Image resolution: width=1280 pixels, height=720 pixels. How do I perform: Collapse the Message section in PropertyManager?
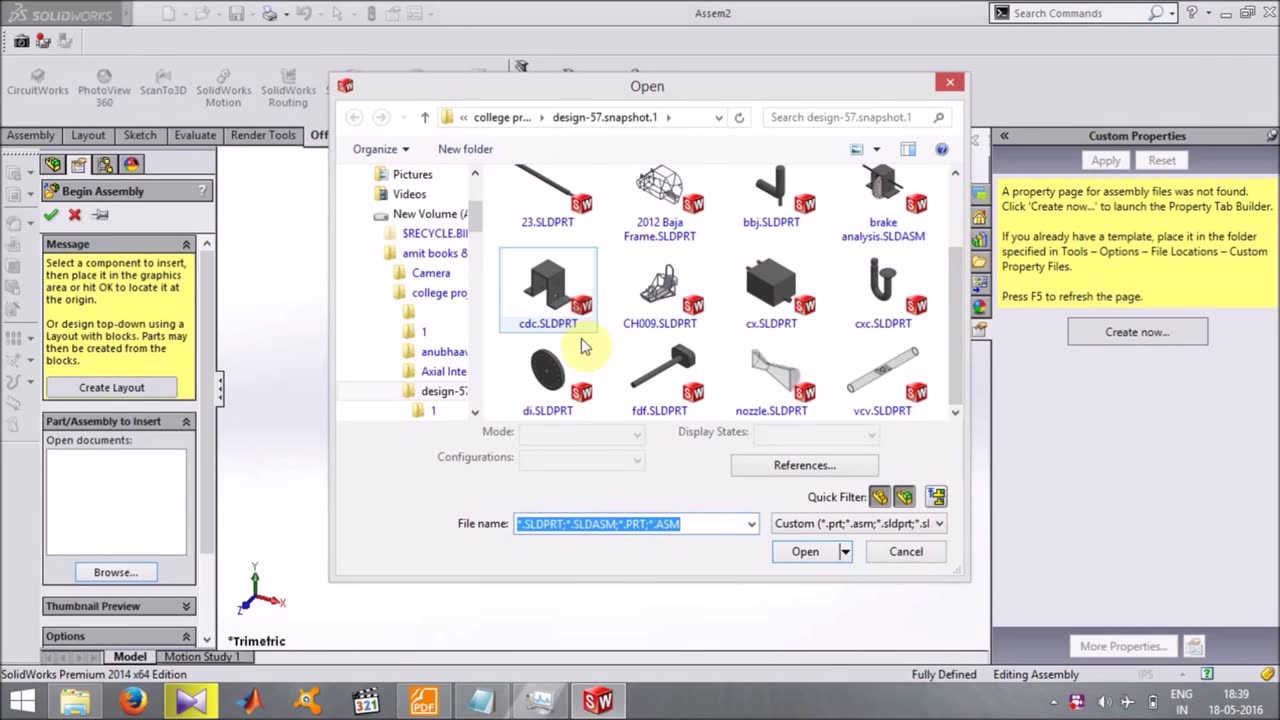coord(186,244)
